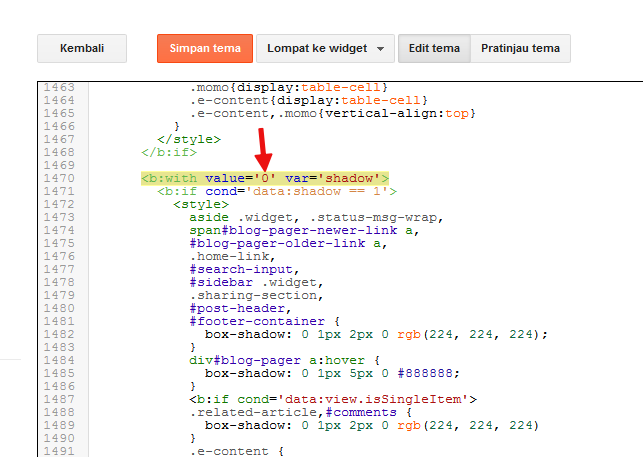Save theme with Simpan tema button
This screenshot has height=457, width=643.
click(x=205, y=48)
